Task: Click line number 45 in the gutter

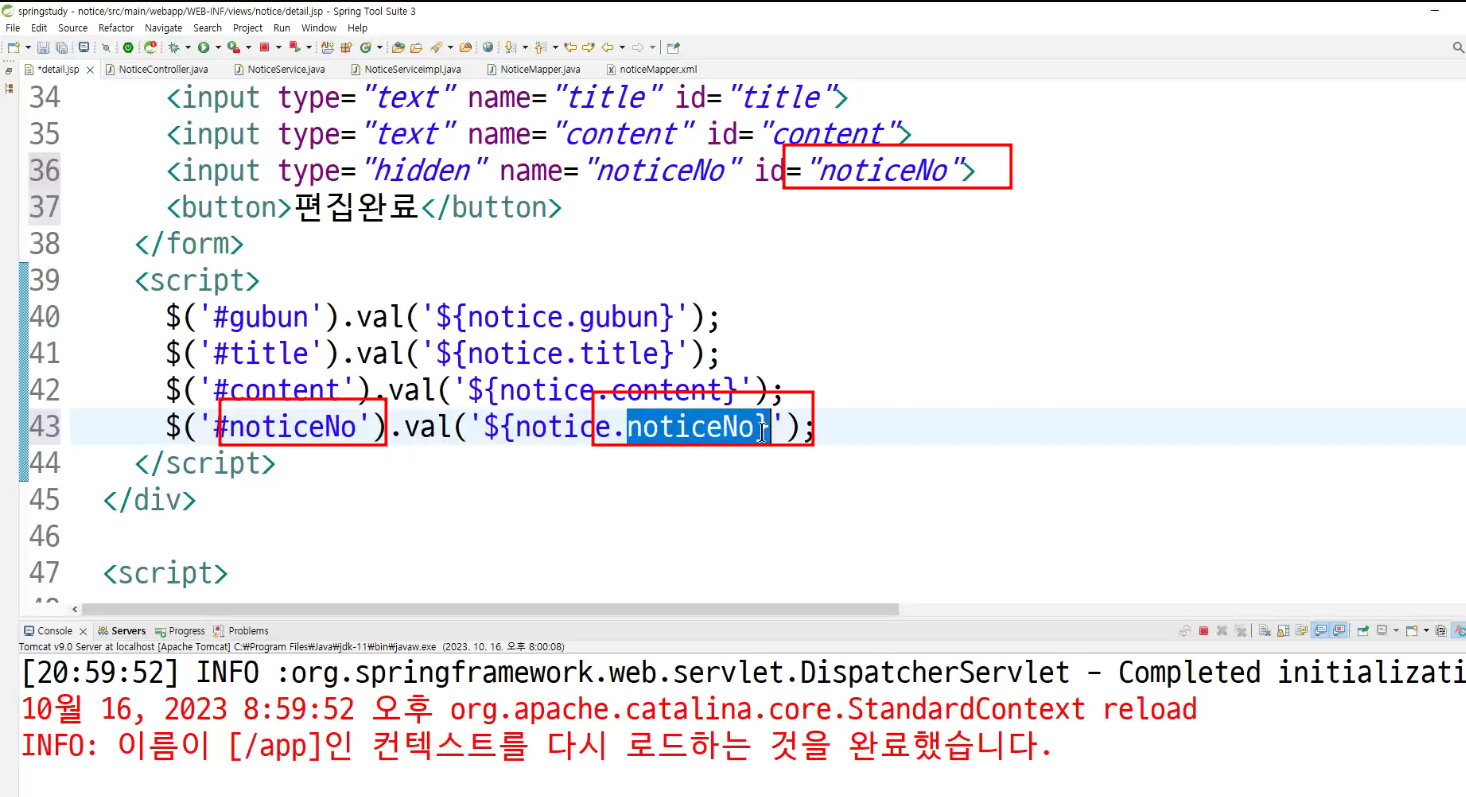Action: (44, 499)
